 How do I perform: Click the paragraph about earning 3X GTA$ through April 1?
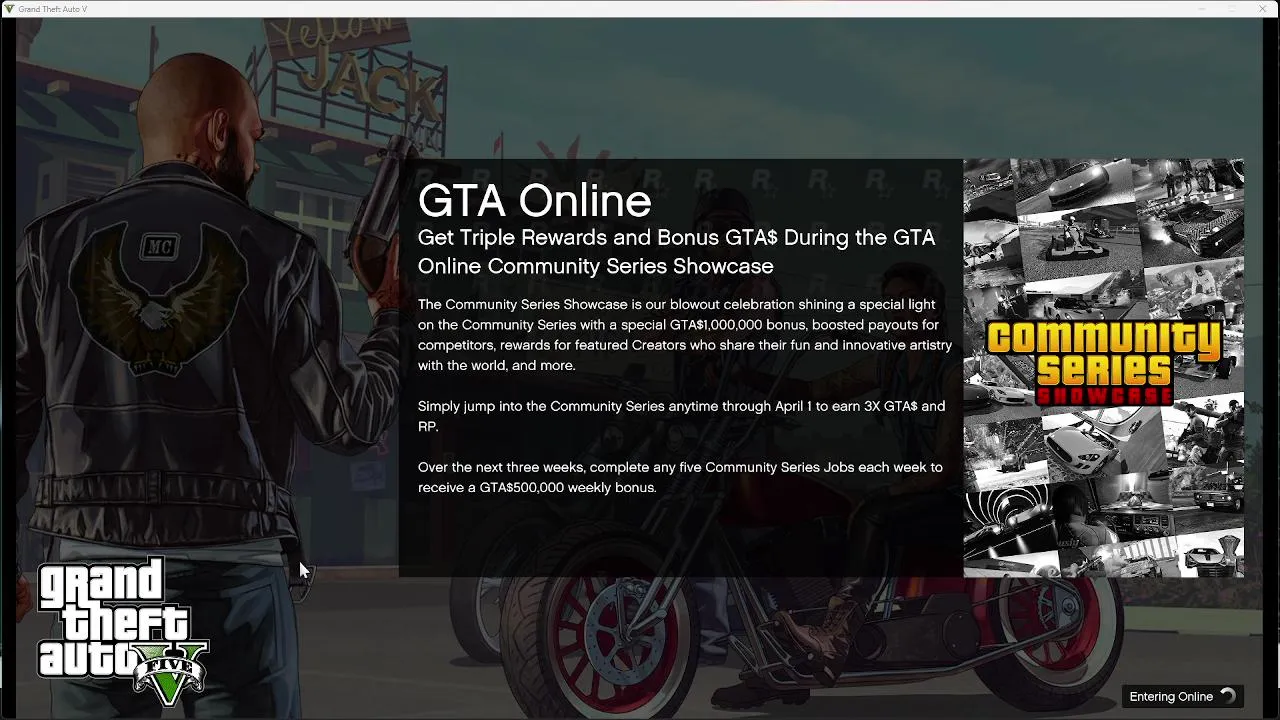point(681,416)
